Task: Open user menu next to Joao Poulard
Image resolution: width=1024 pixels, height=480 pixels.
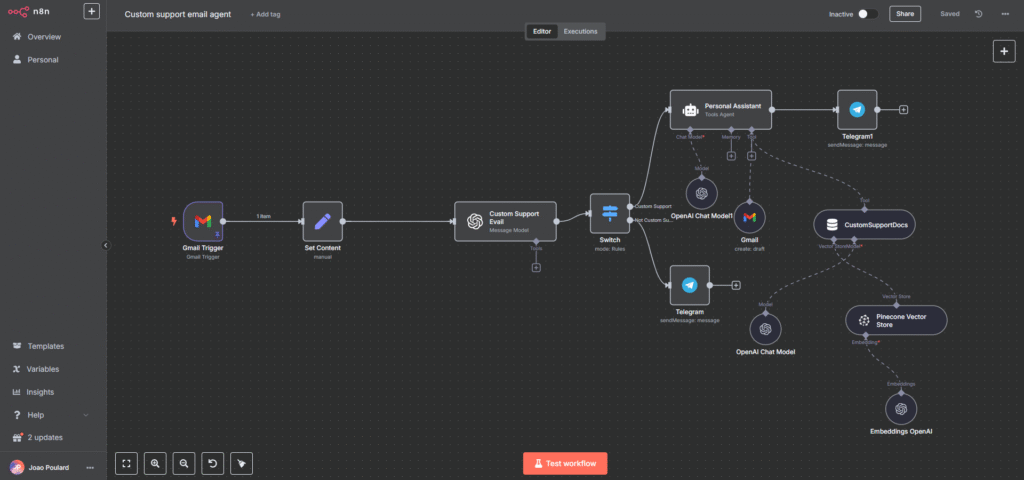Action: (x=90, y=467)
